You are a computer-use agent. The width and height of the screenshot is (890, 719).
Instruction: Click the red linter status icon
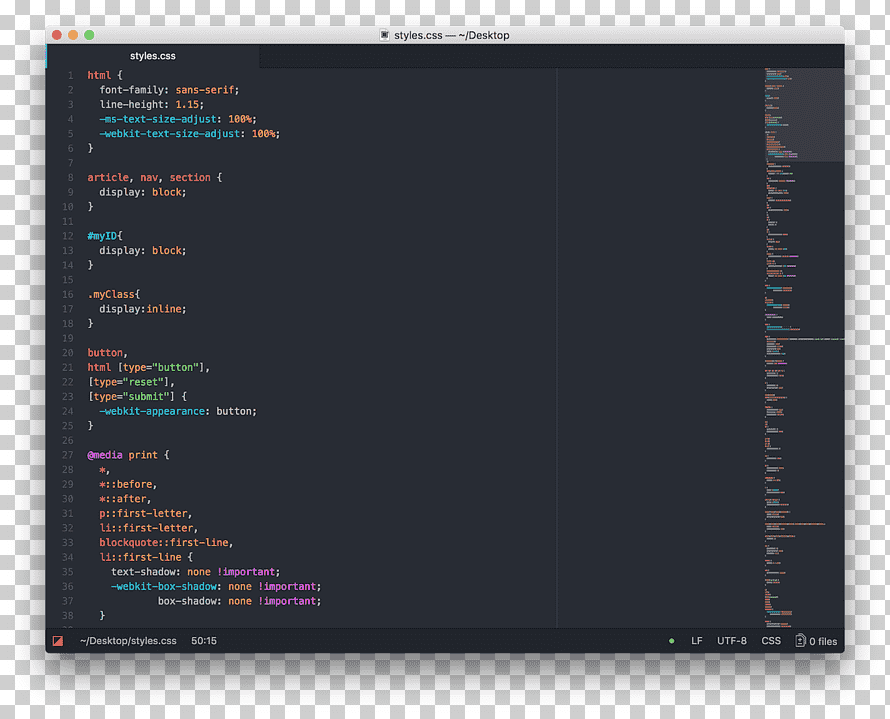58,641
